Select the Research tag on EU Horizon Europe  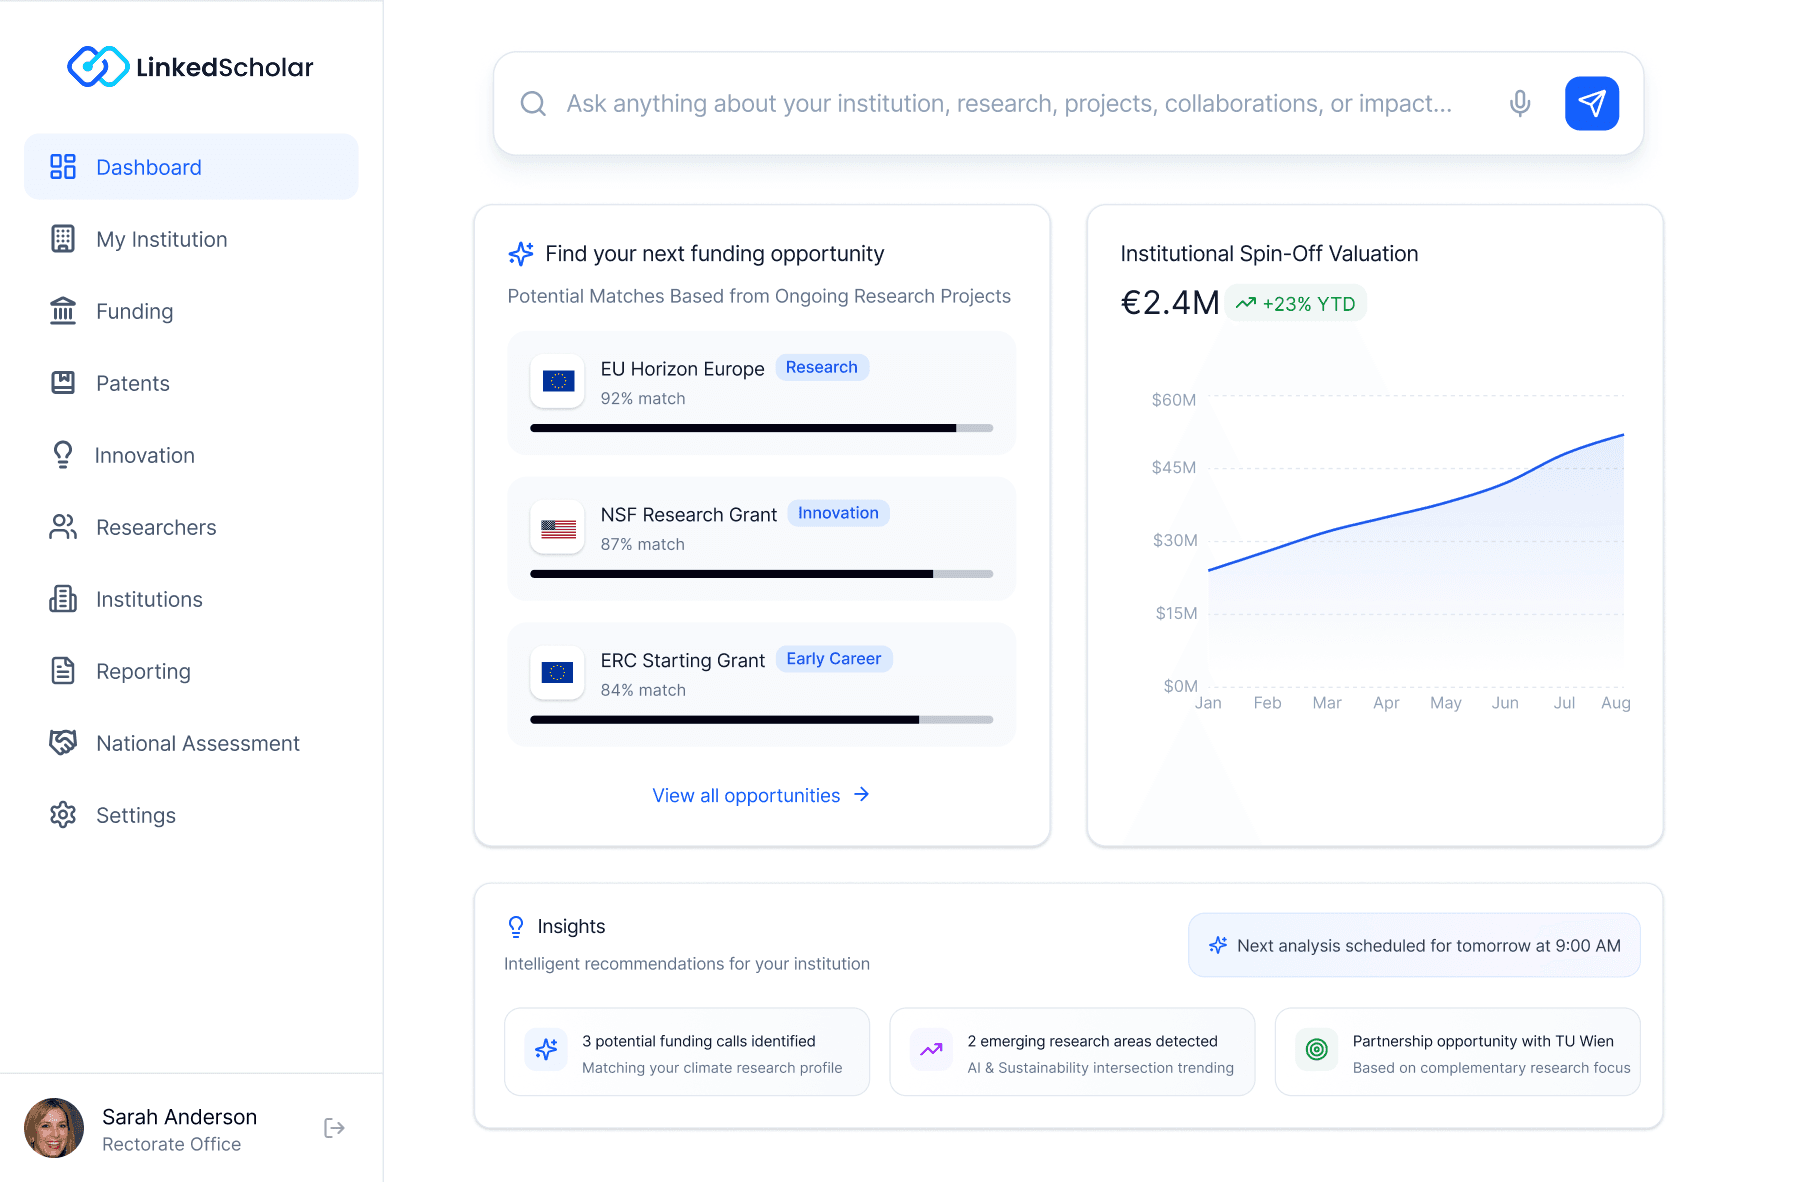821,367
